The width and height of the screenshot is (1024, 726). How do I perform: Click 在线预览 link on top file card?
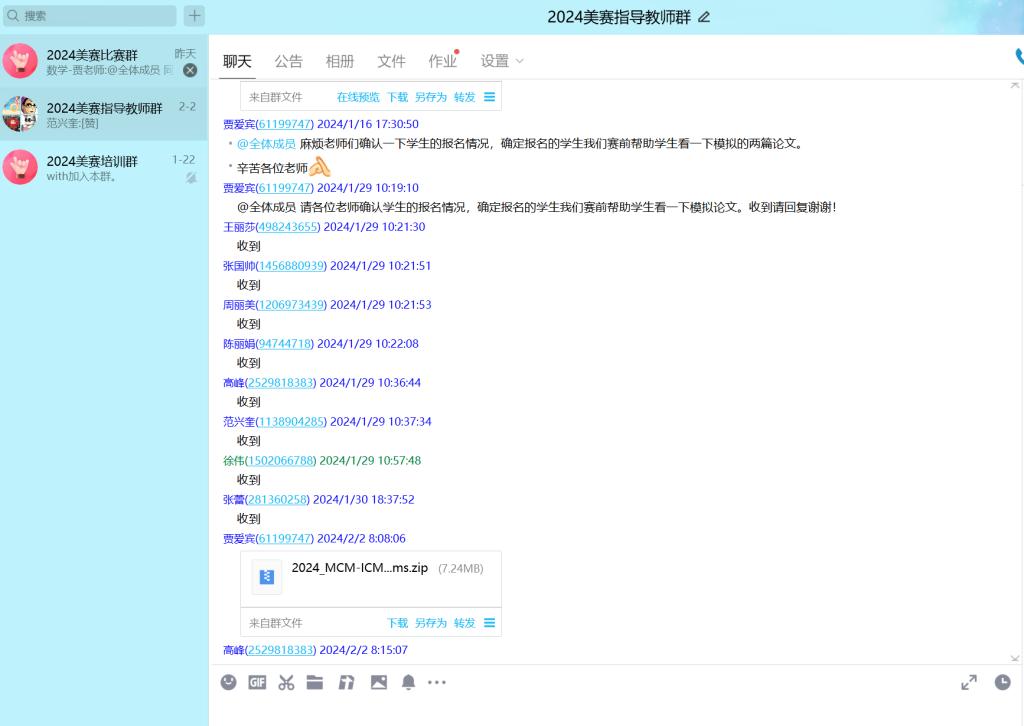(358, 97)
